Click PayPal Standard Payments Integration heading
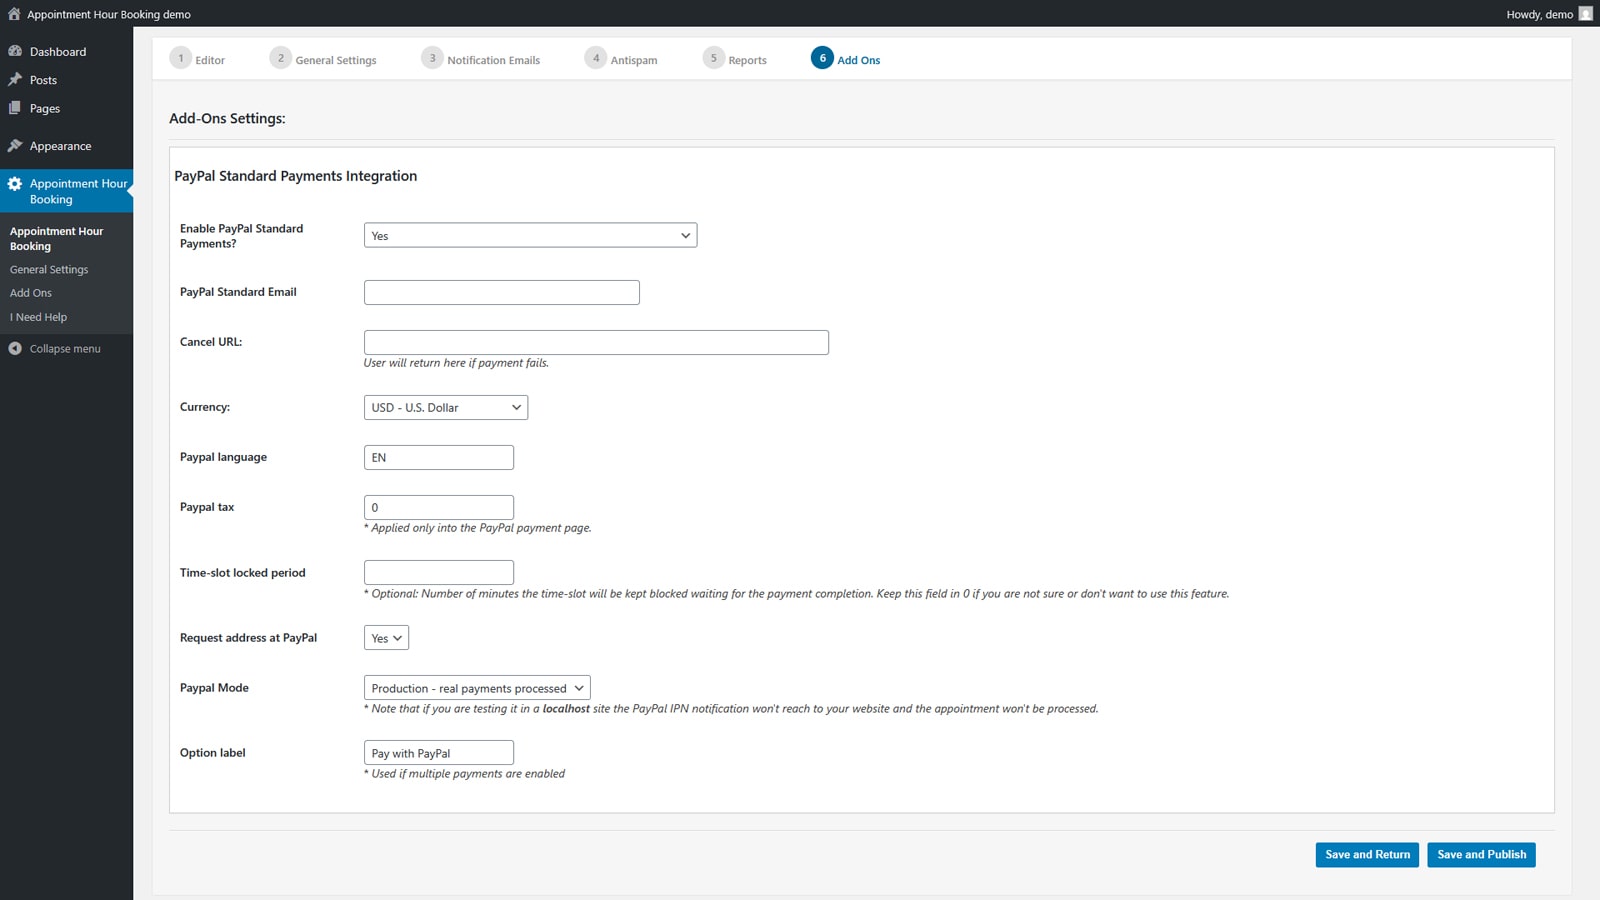The image size is (1600, 900). click(x=296, y=176)
